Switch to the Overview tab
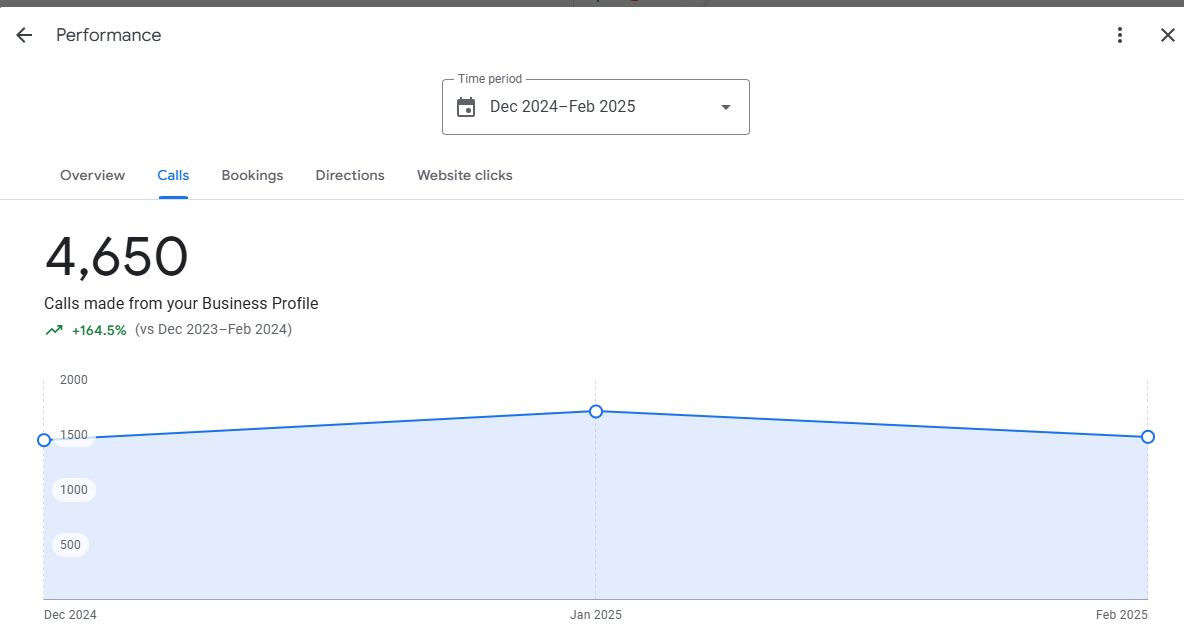1184x640 pixels. (x=92, y=175)
